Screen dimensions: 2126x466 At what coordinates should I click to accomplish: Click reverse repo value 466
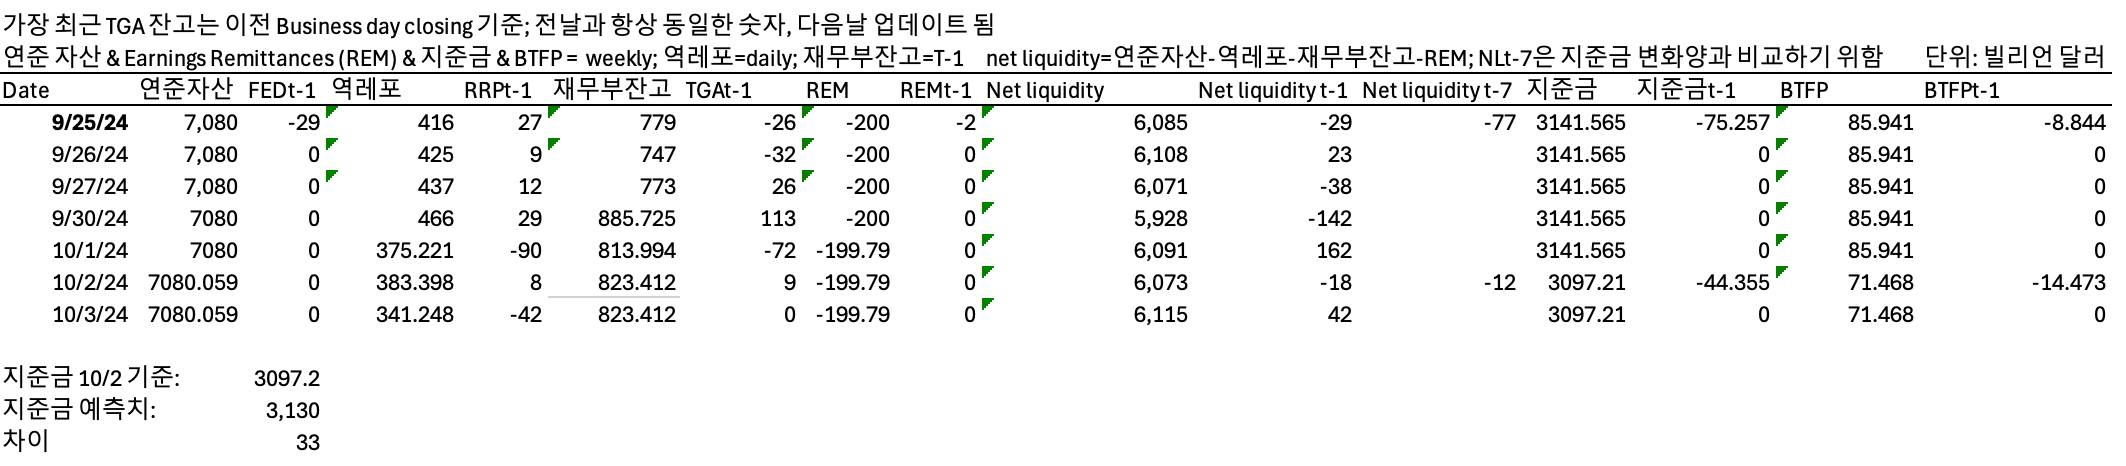click(x=436, y=219)
